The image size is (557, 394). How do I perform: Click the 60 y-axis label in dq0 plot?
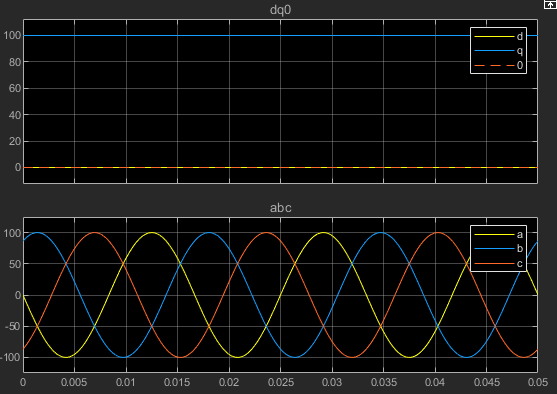[15, 88]
